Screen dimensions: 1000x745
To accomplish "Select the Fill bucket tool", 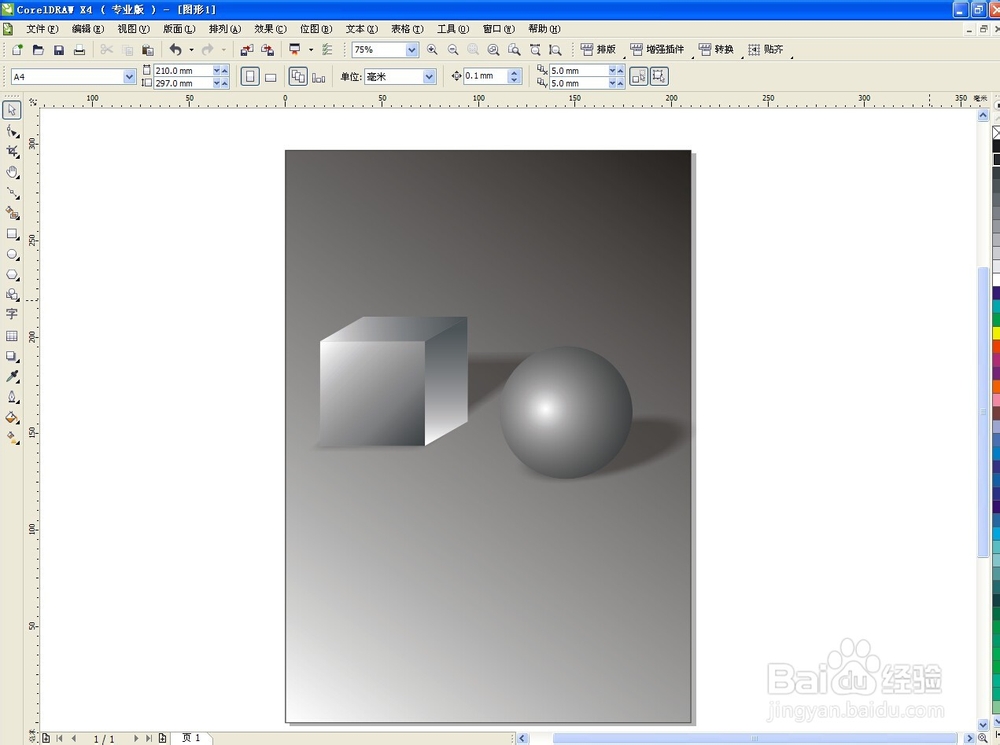I will (12, 417).
